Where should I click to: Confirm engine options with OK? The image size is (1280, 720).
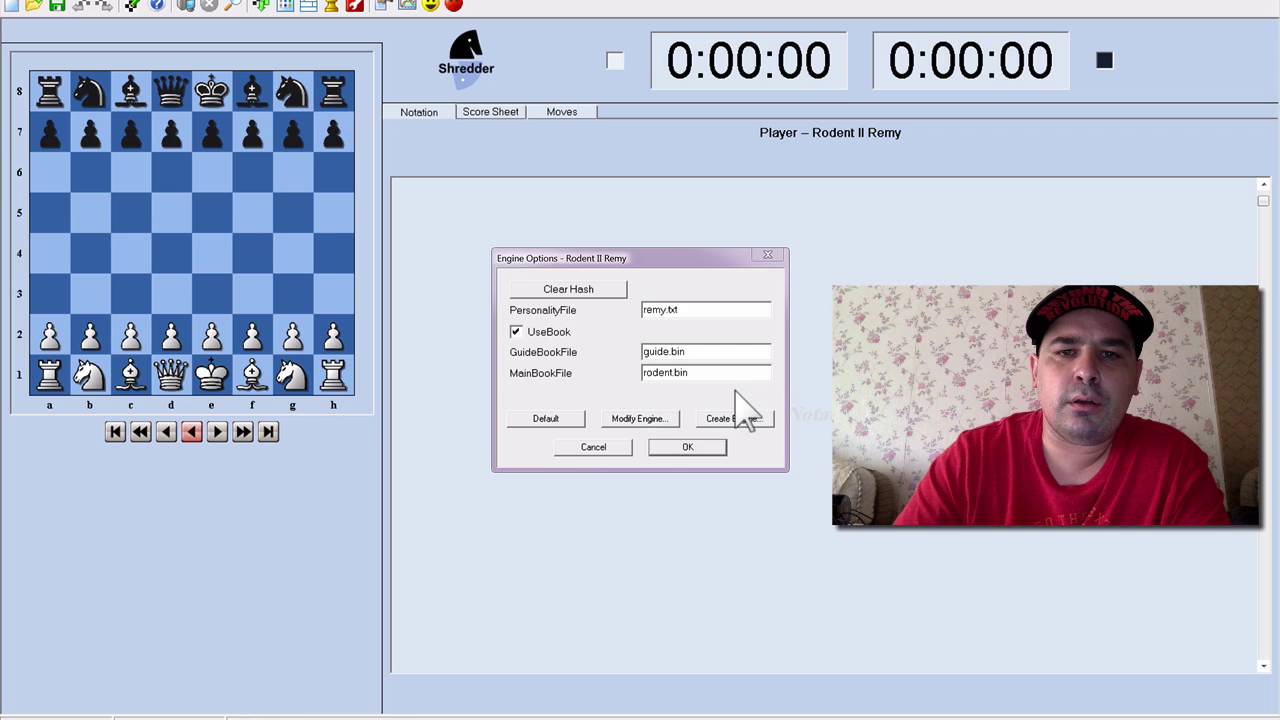(688, 447)
